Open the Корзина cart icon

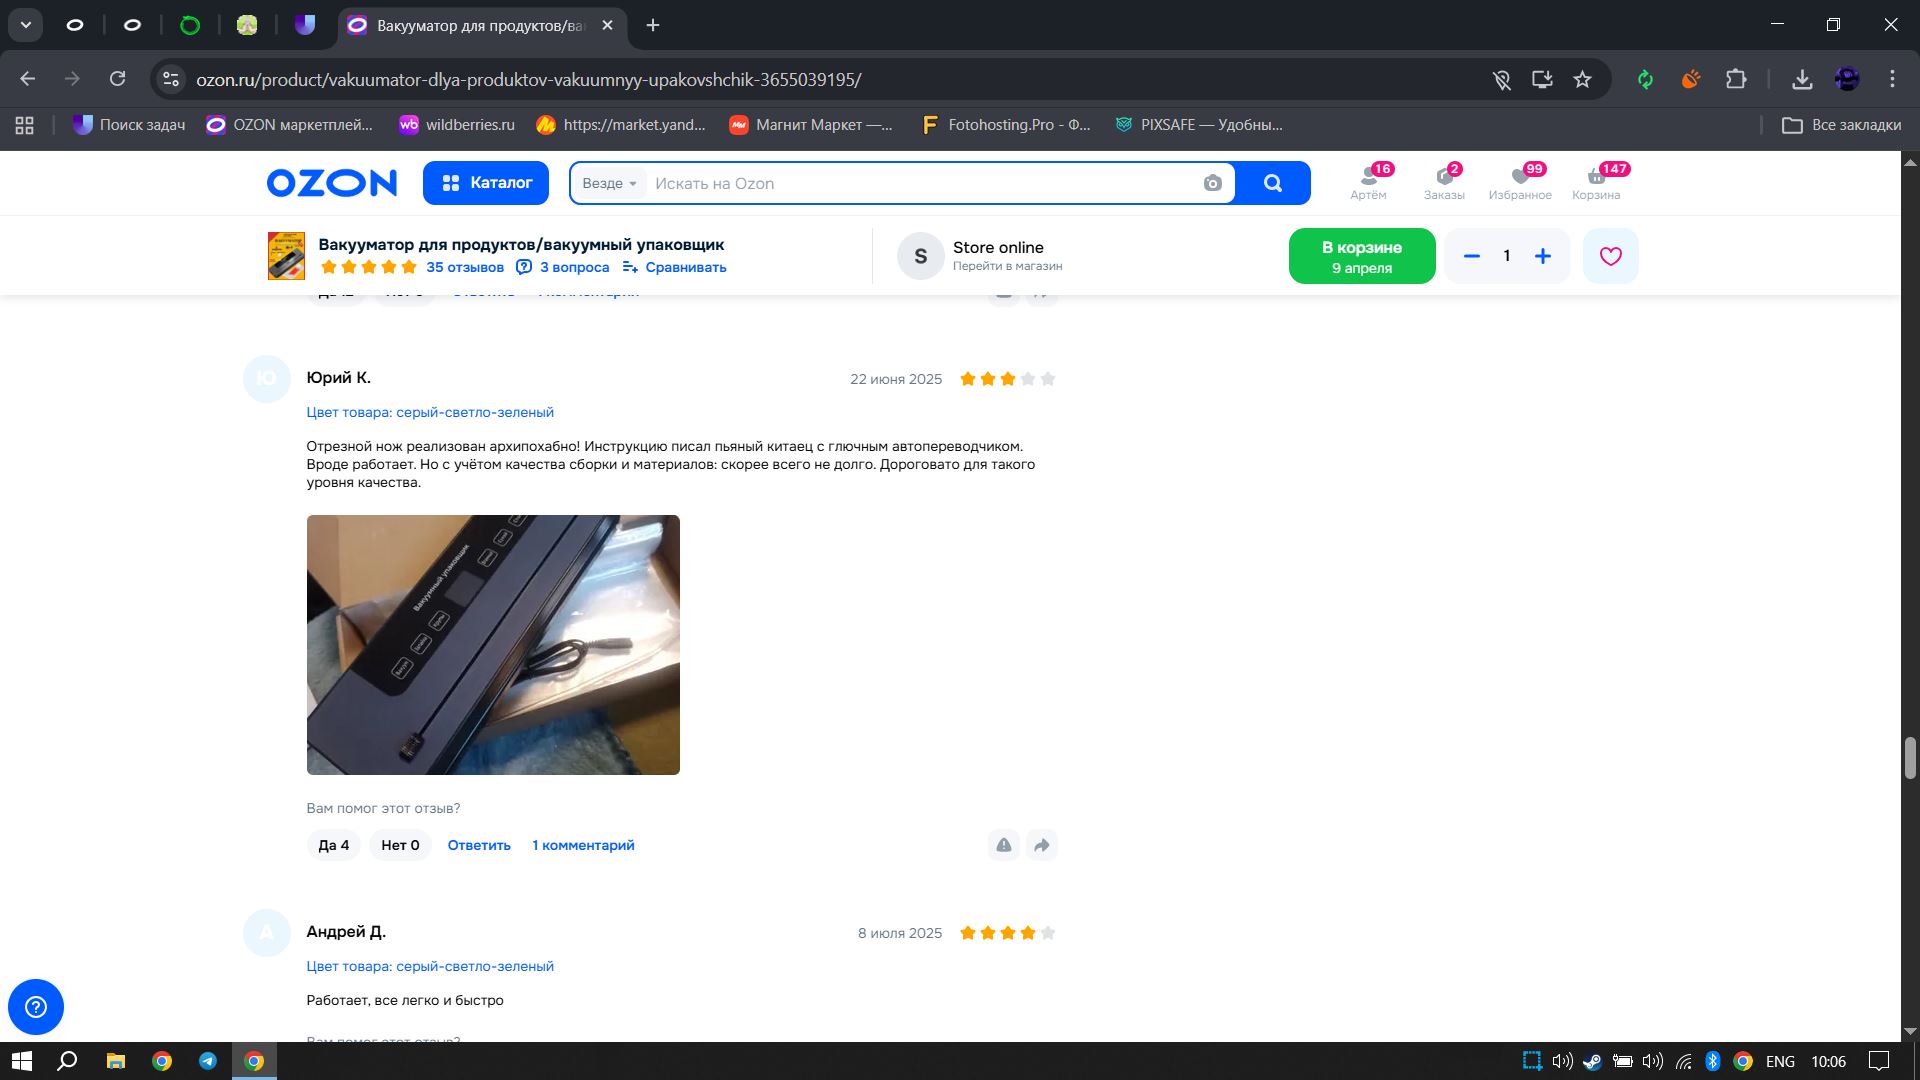pyautogui.click(x=1596, y=182)
